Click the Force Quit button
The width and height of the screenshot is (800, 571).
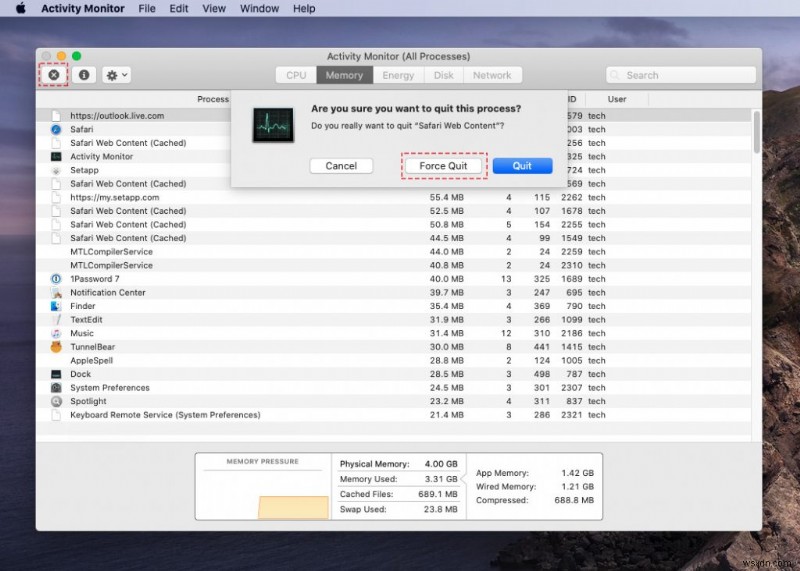click(x=443, y=166)
